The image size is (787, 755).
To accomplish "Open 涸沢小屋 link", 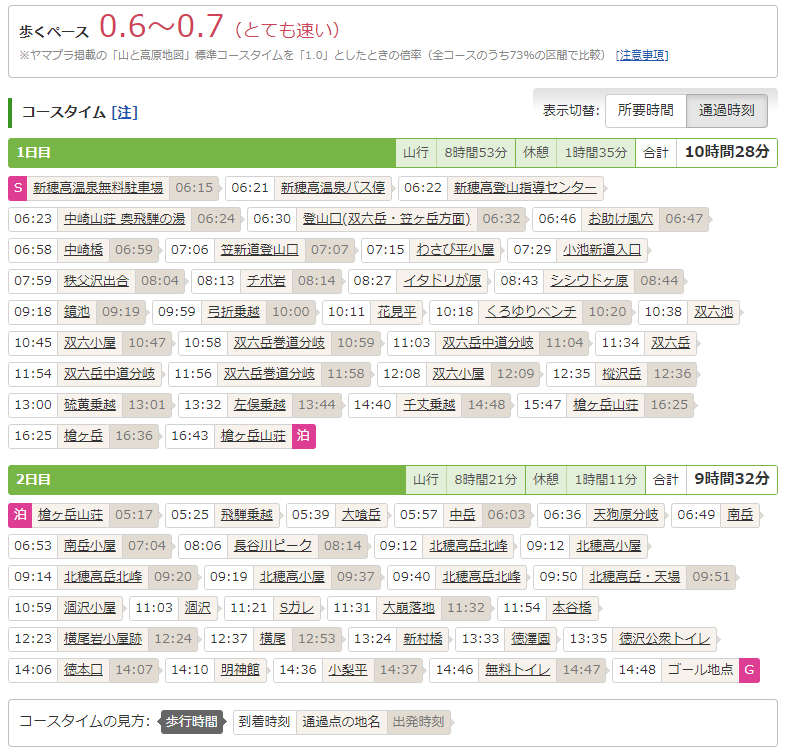I will pyautogui.click(x=90, y=608).
